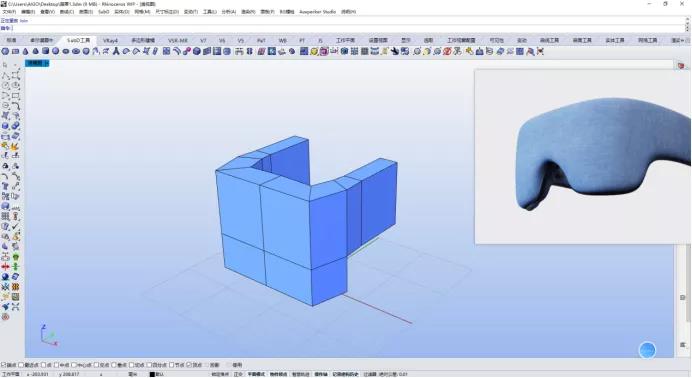Select the SubD cylinder primitive icon
The height and width of the screenshot is (378, 692).
45,51
